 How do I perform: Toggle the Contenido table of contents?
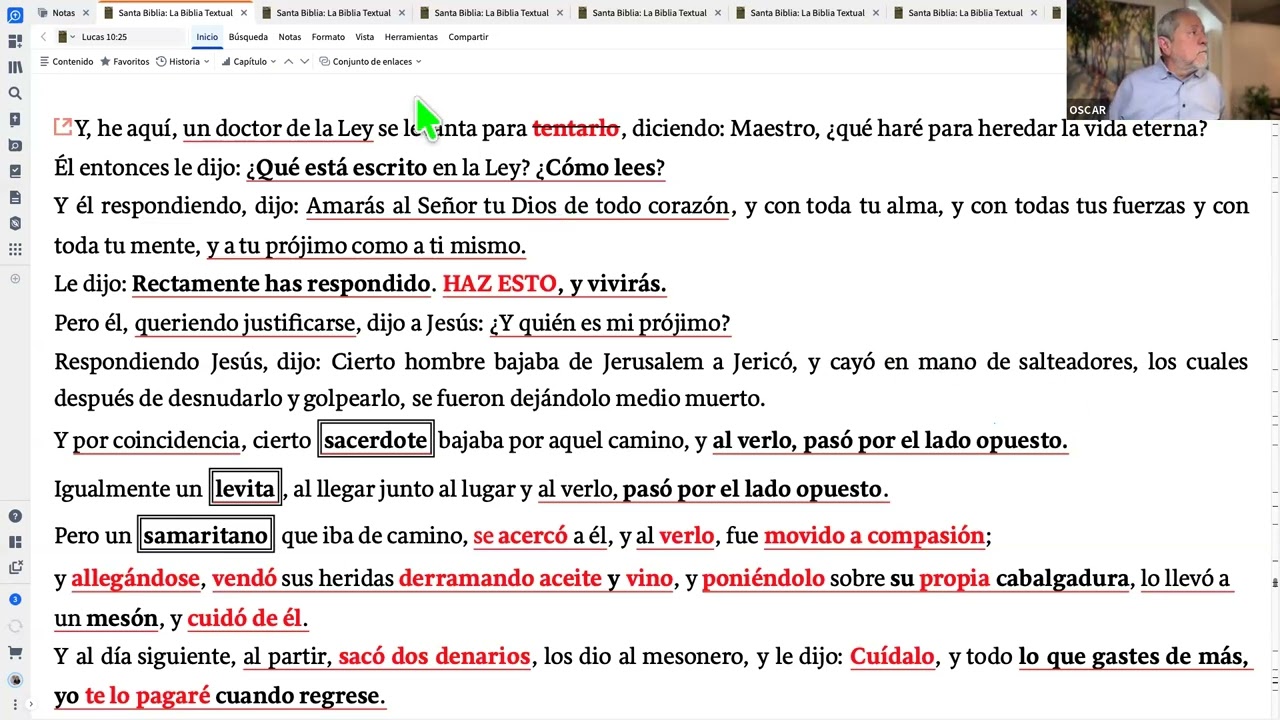coord(67,62)
